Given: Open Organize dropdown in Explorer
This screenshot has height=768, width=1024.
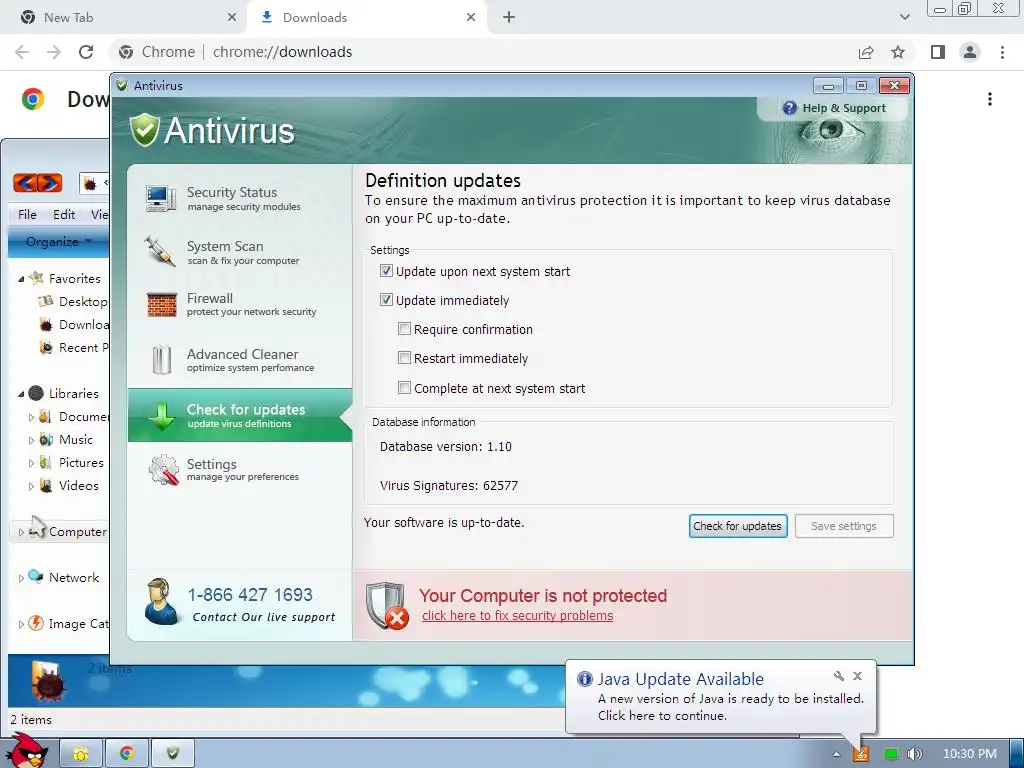Looking at the screenshot, I should pos(57,242).
